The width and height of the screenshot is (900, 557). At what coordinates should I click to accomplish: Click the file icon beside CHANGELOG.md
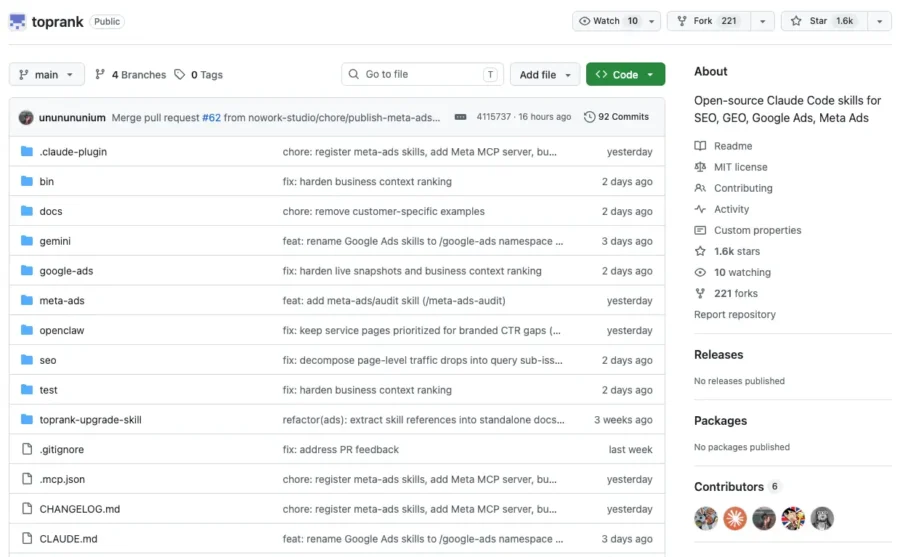point(26,509)
